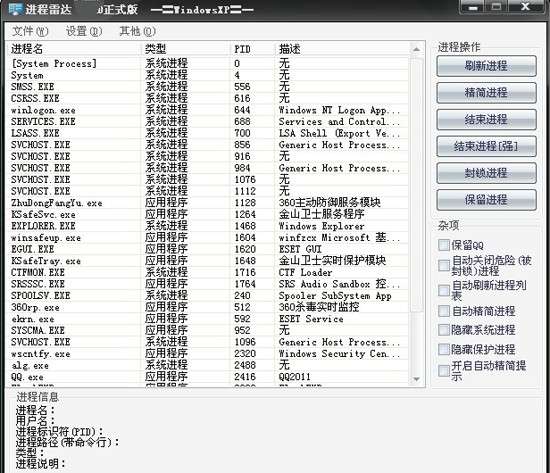Viewport: 550px width, 473px height.
Task: Click the 保留进程 button
Action: (x=486, y=200)
